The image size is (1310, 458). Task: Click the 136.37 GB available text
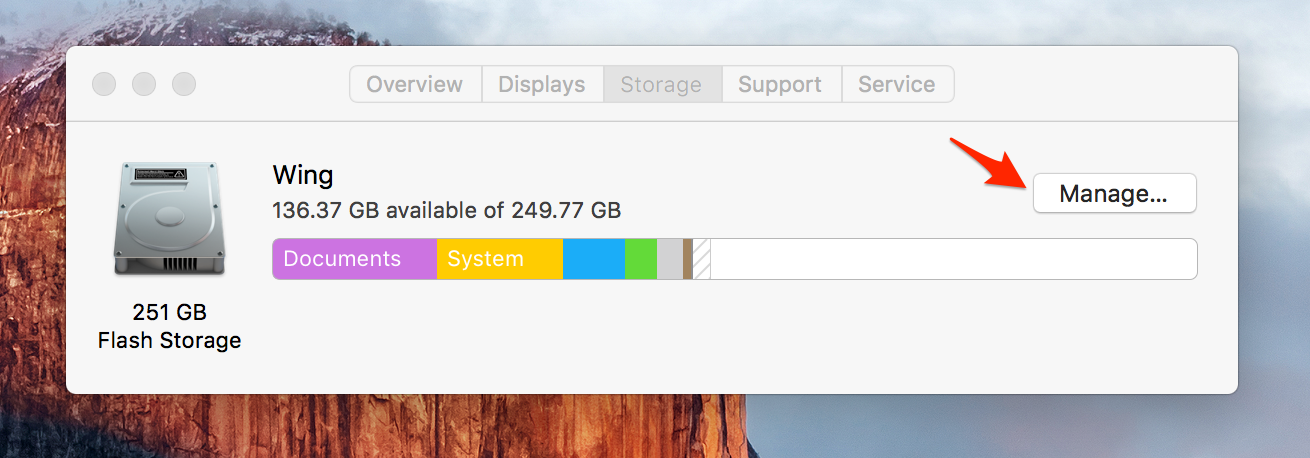click(x=446, y=211)
